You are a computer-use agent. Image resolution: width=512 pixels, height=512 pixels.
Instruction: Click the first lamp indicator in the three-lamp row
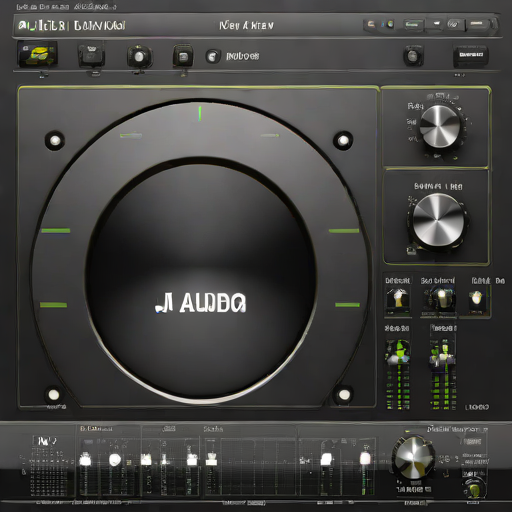coord(398,300)
